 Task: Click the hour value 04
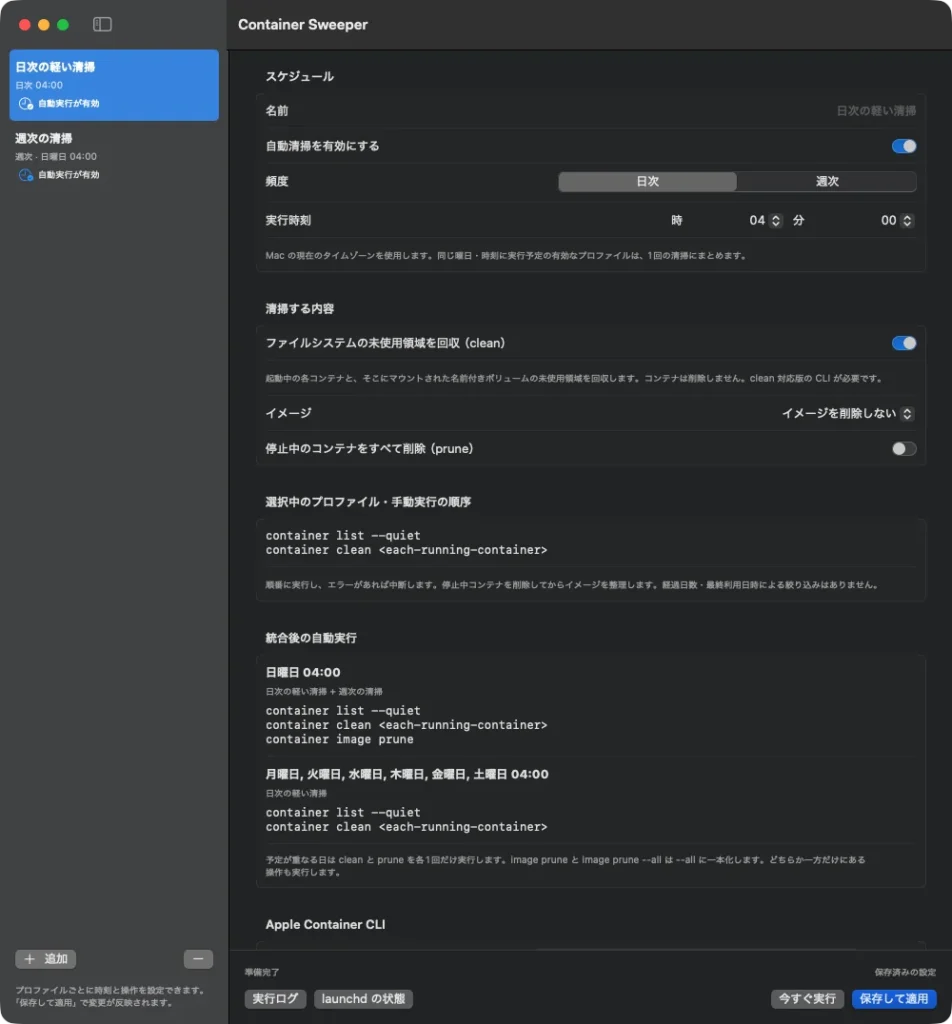pos(757,221)
